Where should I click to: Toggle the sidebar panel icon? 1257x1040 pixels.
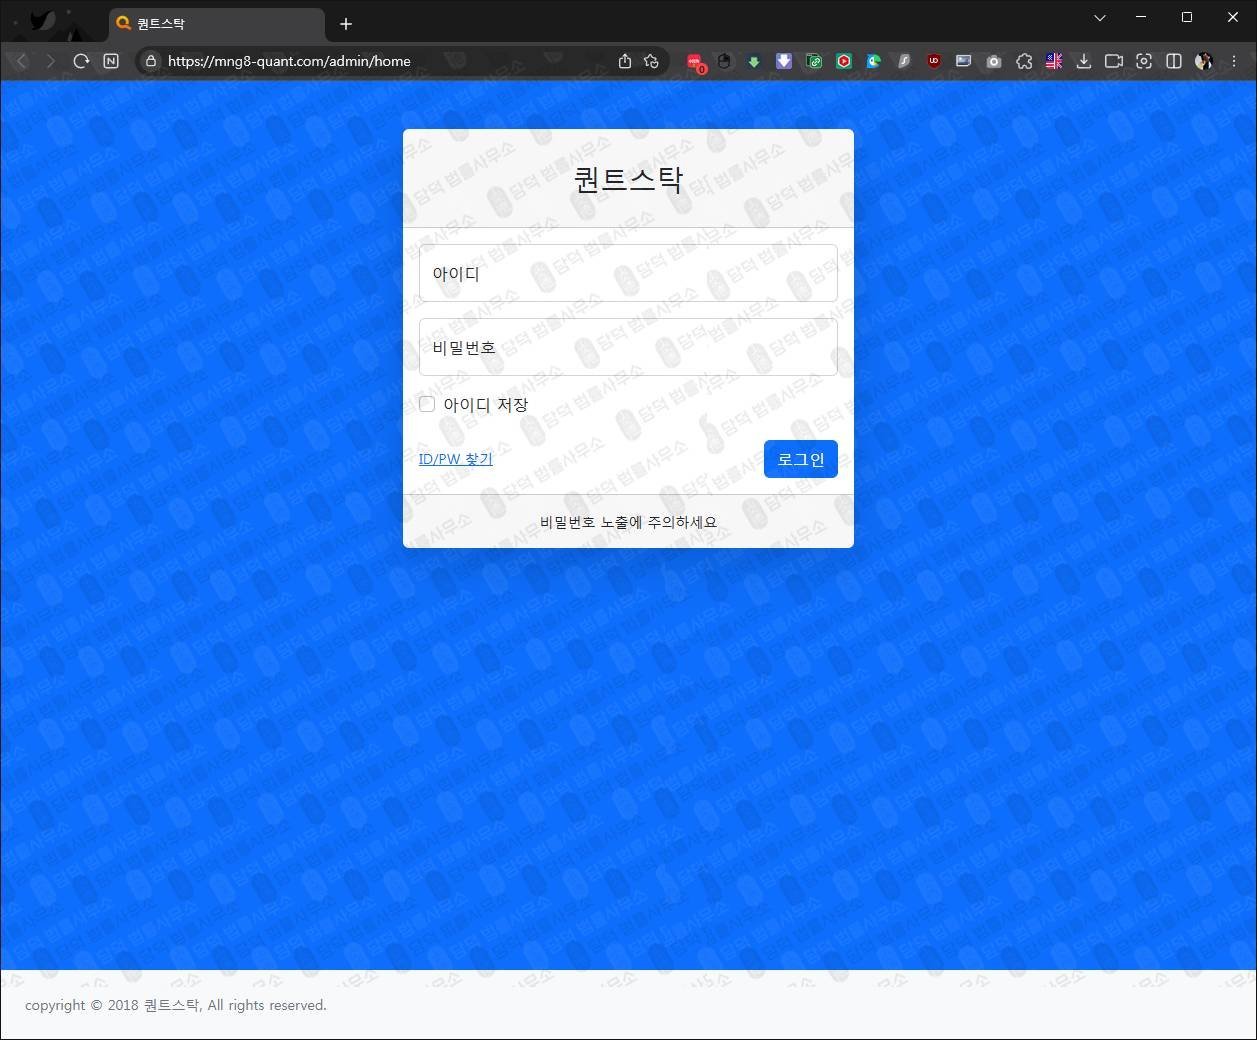(x=1174, y=61)
